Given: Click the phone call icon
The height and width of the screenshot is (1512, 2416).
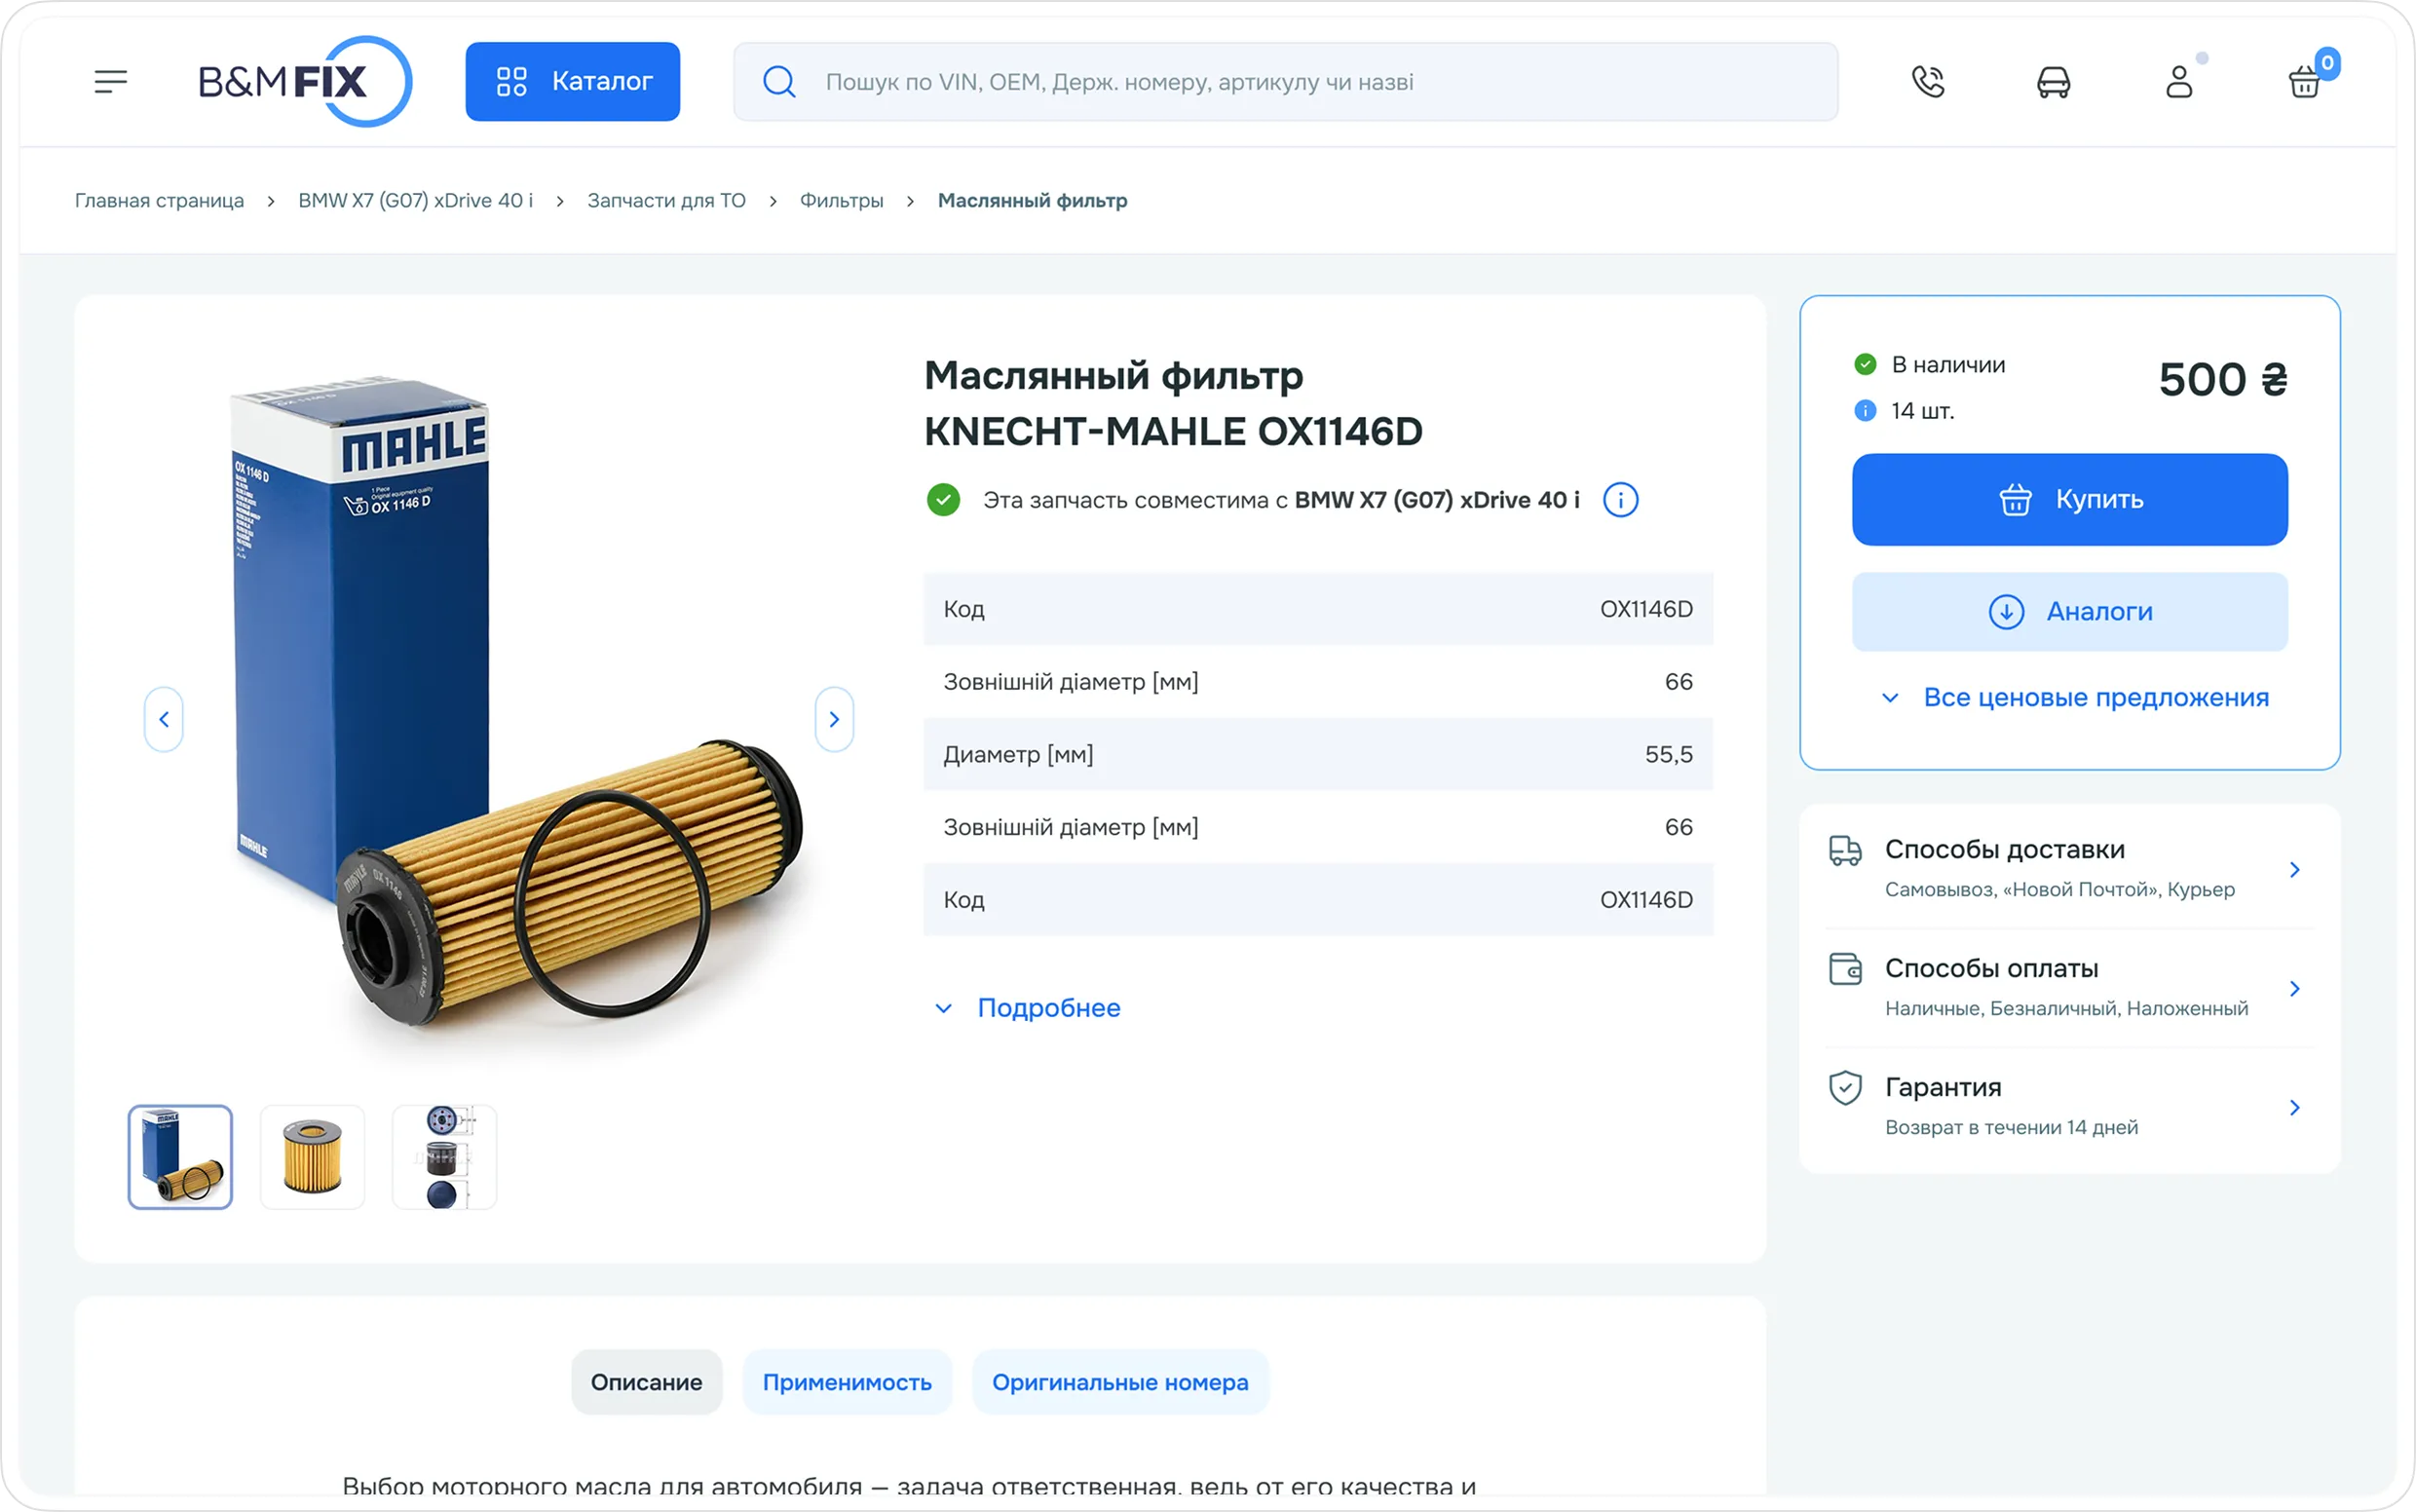Looking at the screenshot, I should [1928, 81].
